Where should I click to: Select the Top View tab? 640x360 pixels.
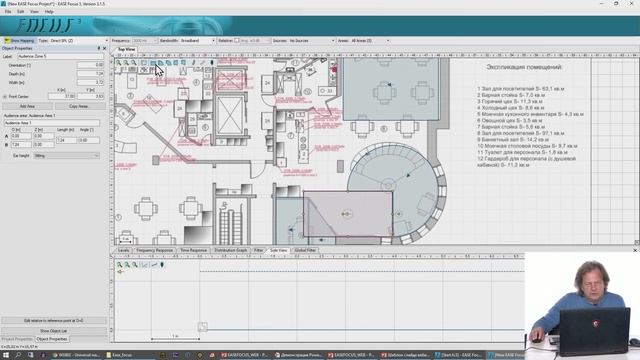point(126,49)
